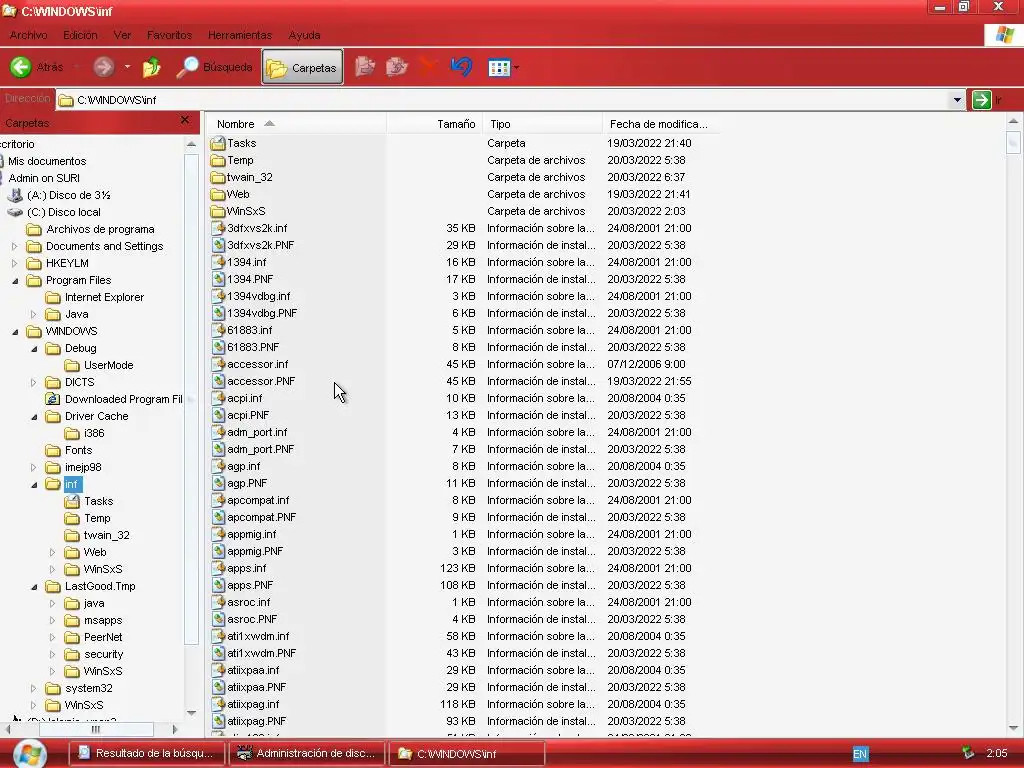Select Downloaded Program Files folder icon

[x=53, y=399]
